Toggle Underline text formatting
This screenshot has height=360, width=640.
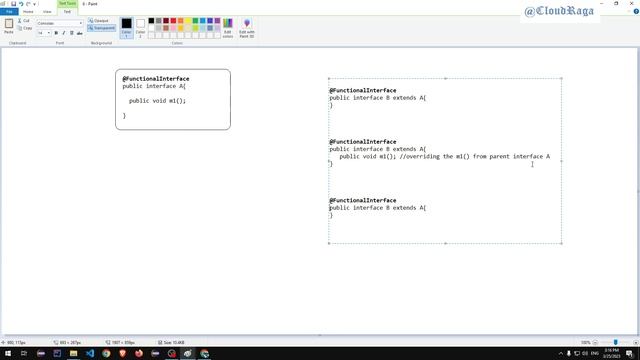(x=71, y=33)
